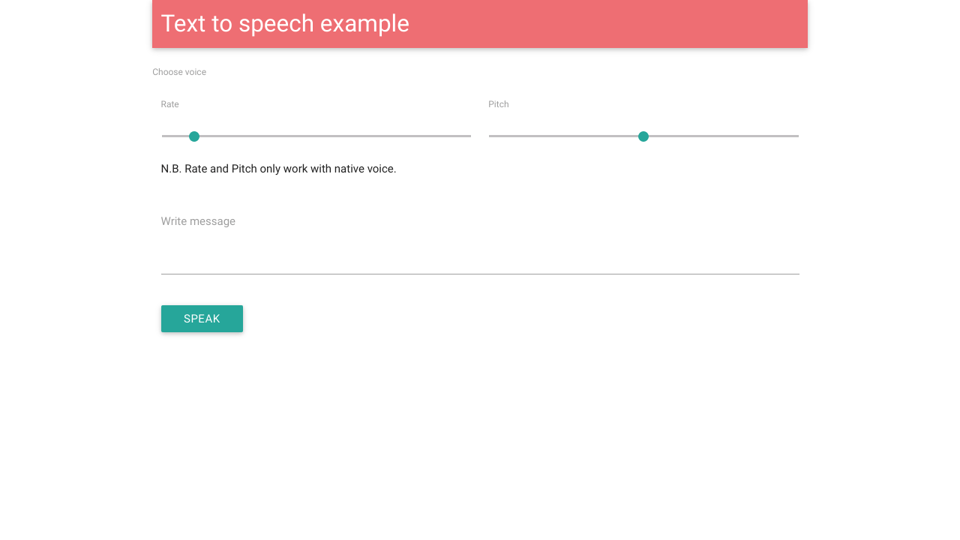Set Rate slider to its far right end
This screenshot has height=540, width=960.
click(470, 136)
